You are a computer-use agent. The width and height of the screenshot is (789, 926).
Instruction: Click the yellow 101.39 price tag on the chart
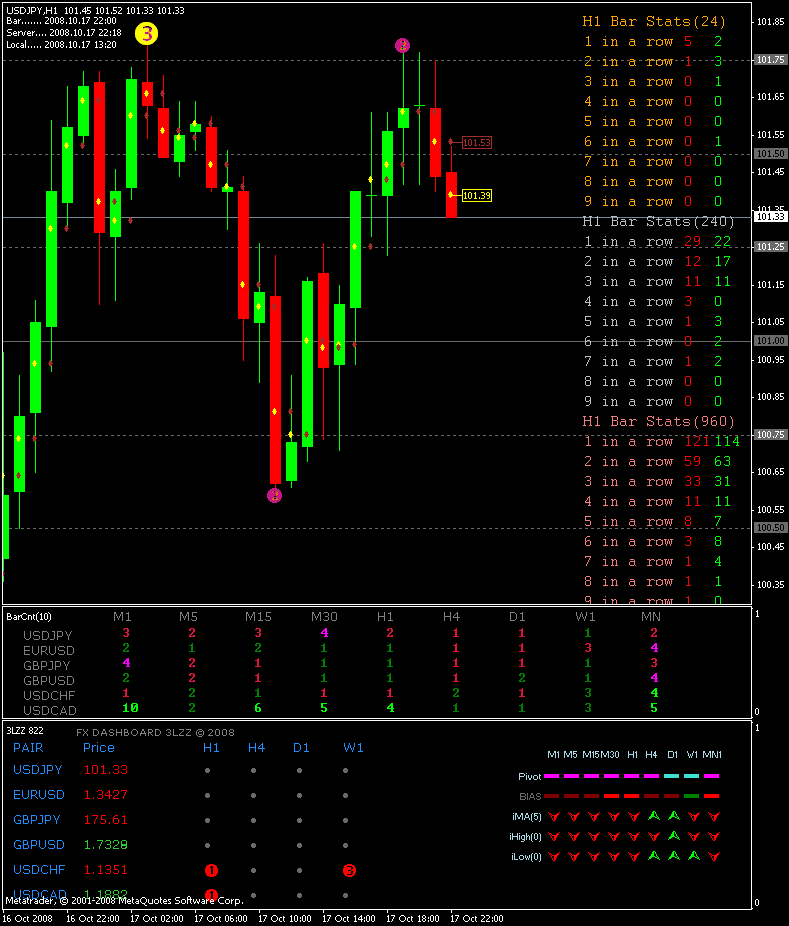point(477,195)
